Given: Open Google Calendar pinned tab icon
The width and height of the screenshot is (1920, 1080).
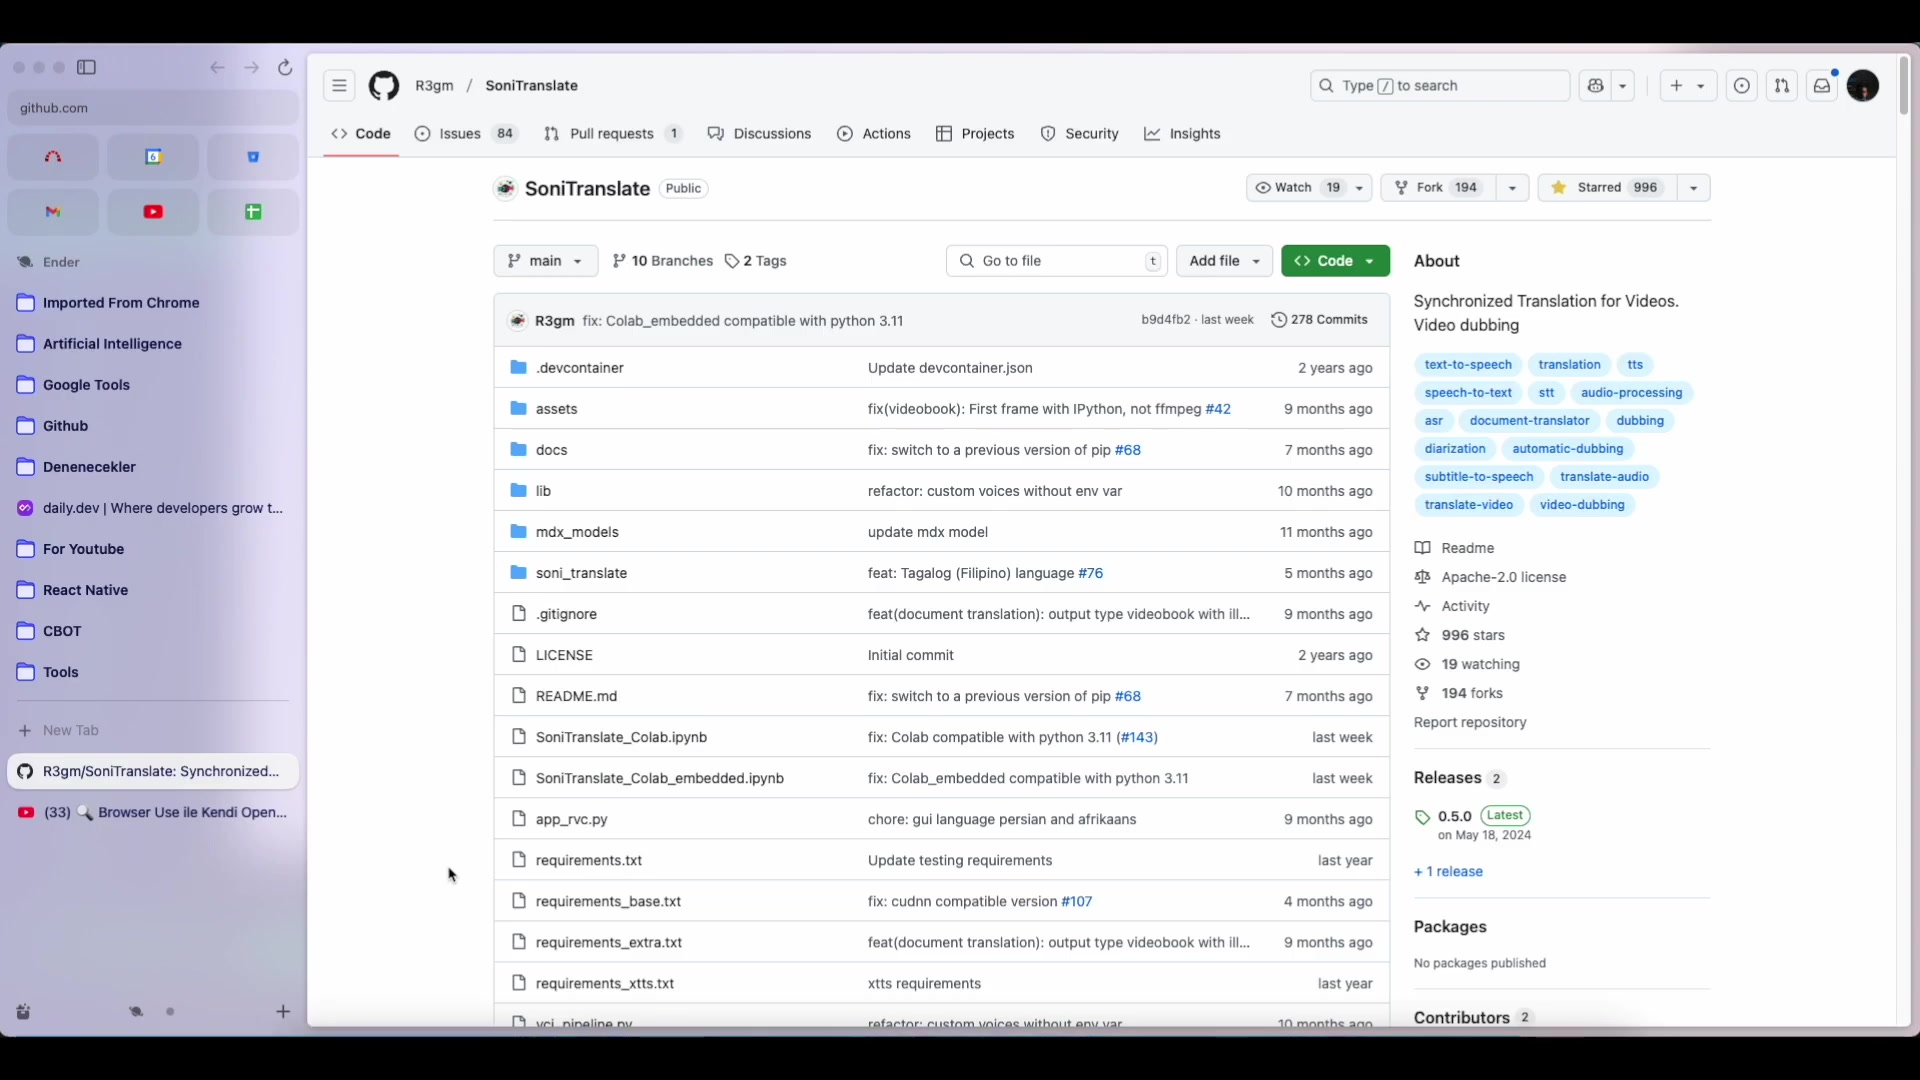Looking at the screenshot, I should click(153, 157).
